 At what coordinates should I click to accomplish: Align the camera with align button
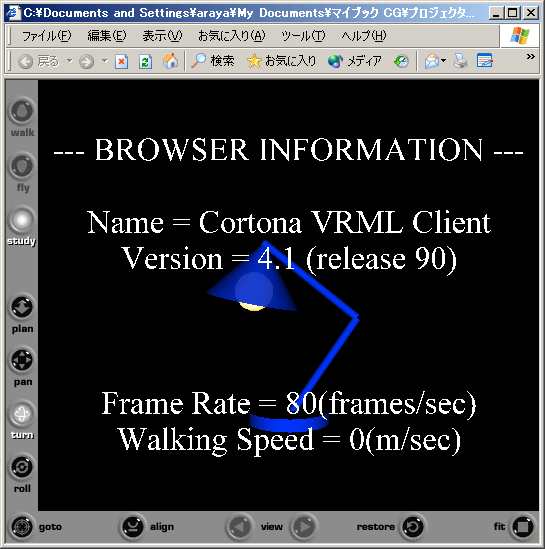[x=133, y=526]
